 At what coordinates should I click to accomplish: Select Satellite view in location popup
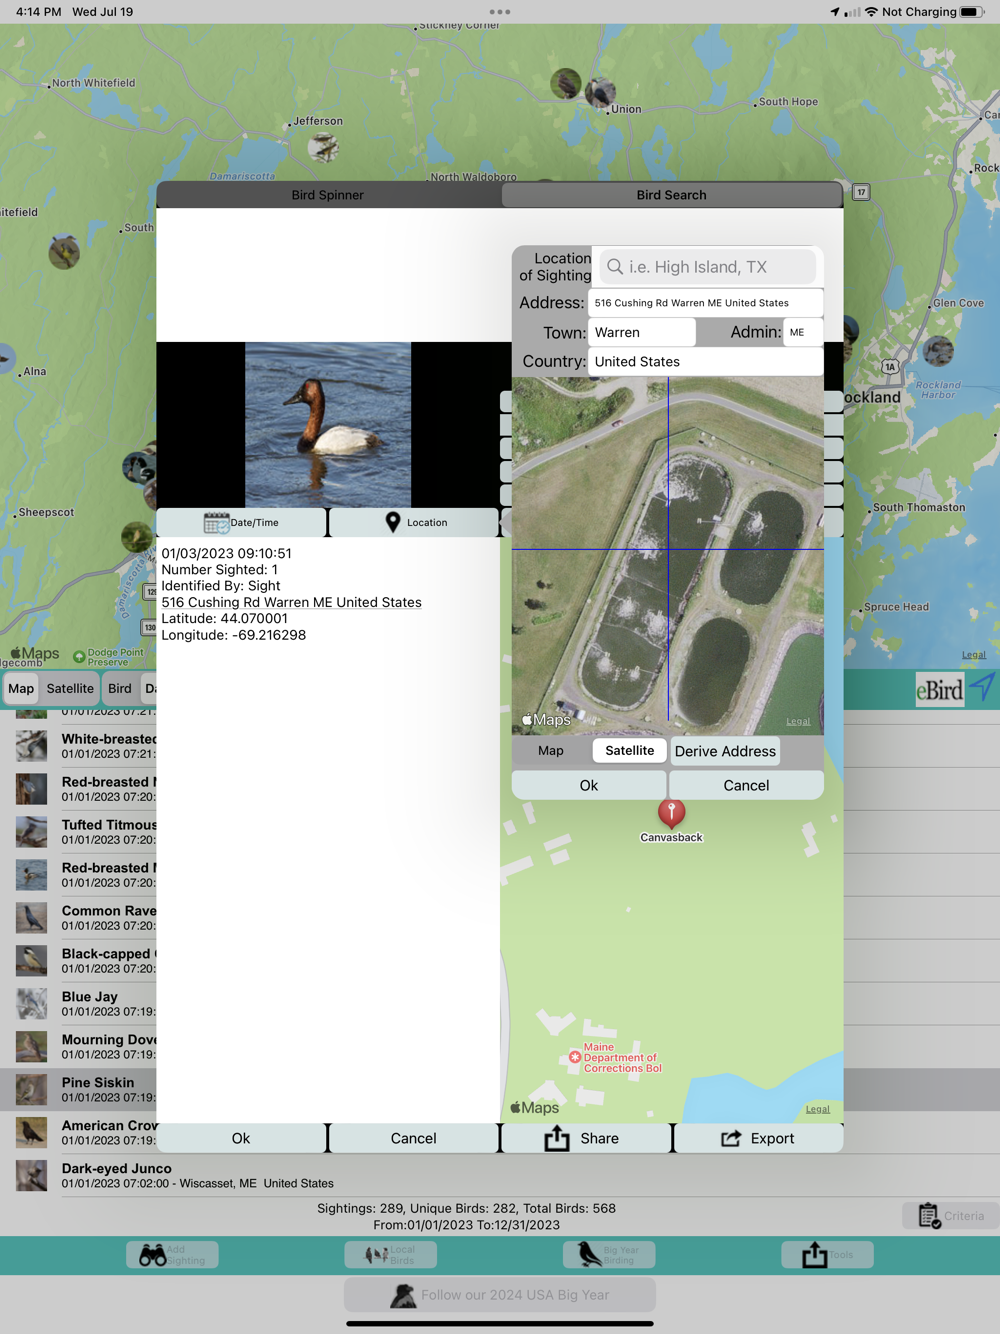[x=630, y=751]
